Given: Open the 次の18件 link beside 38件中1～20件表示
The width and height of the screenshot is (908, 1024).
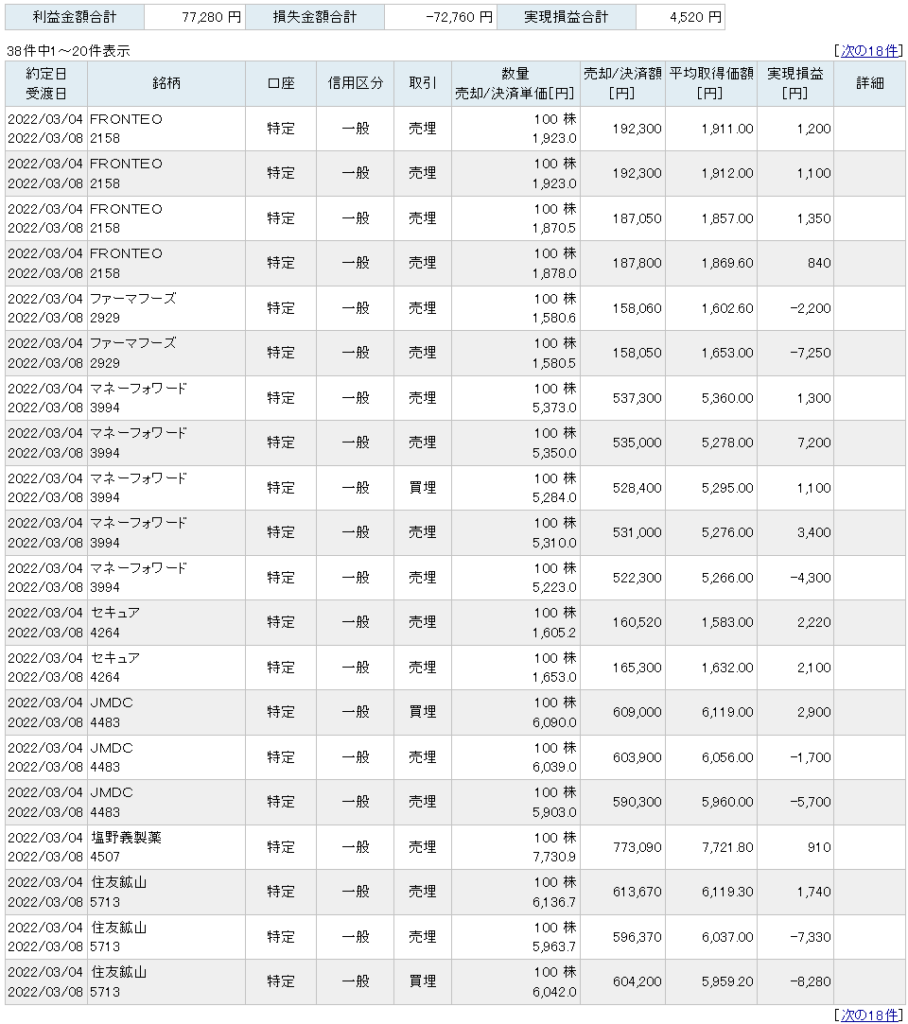Looking at the screenshot, I should 869,50.
